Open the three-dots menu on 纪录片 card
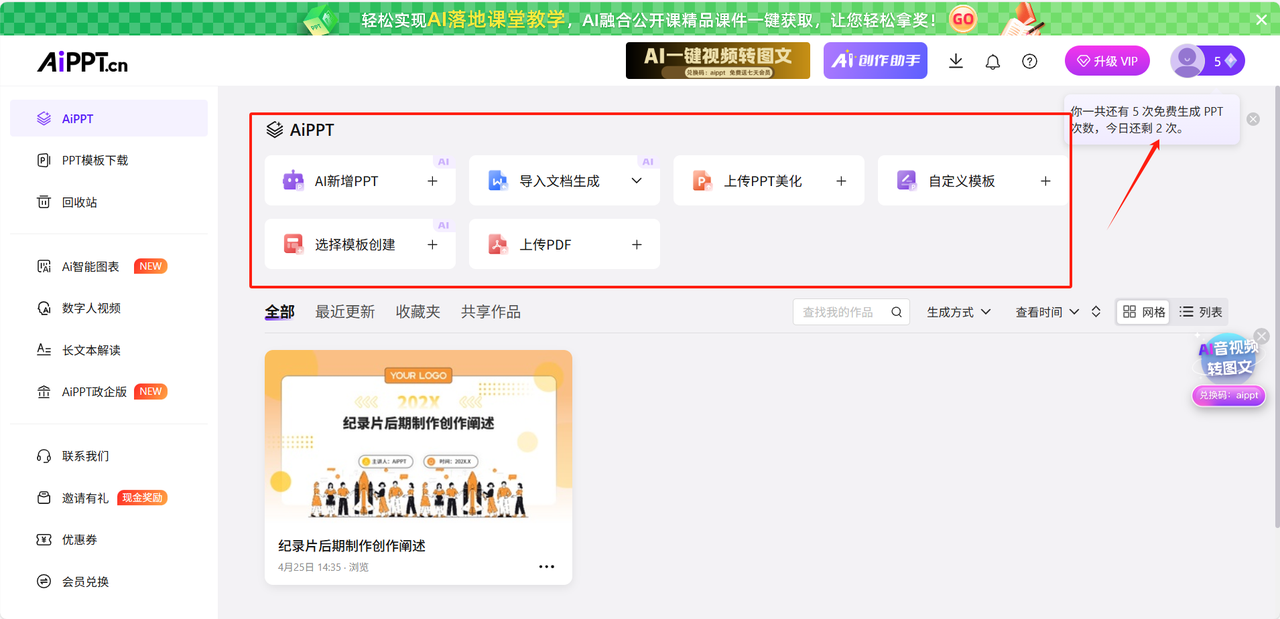Viewport: 1280px width, 619px height. coord(546,567)
